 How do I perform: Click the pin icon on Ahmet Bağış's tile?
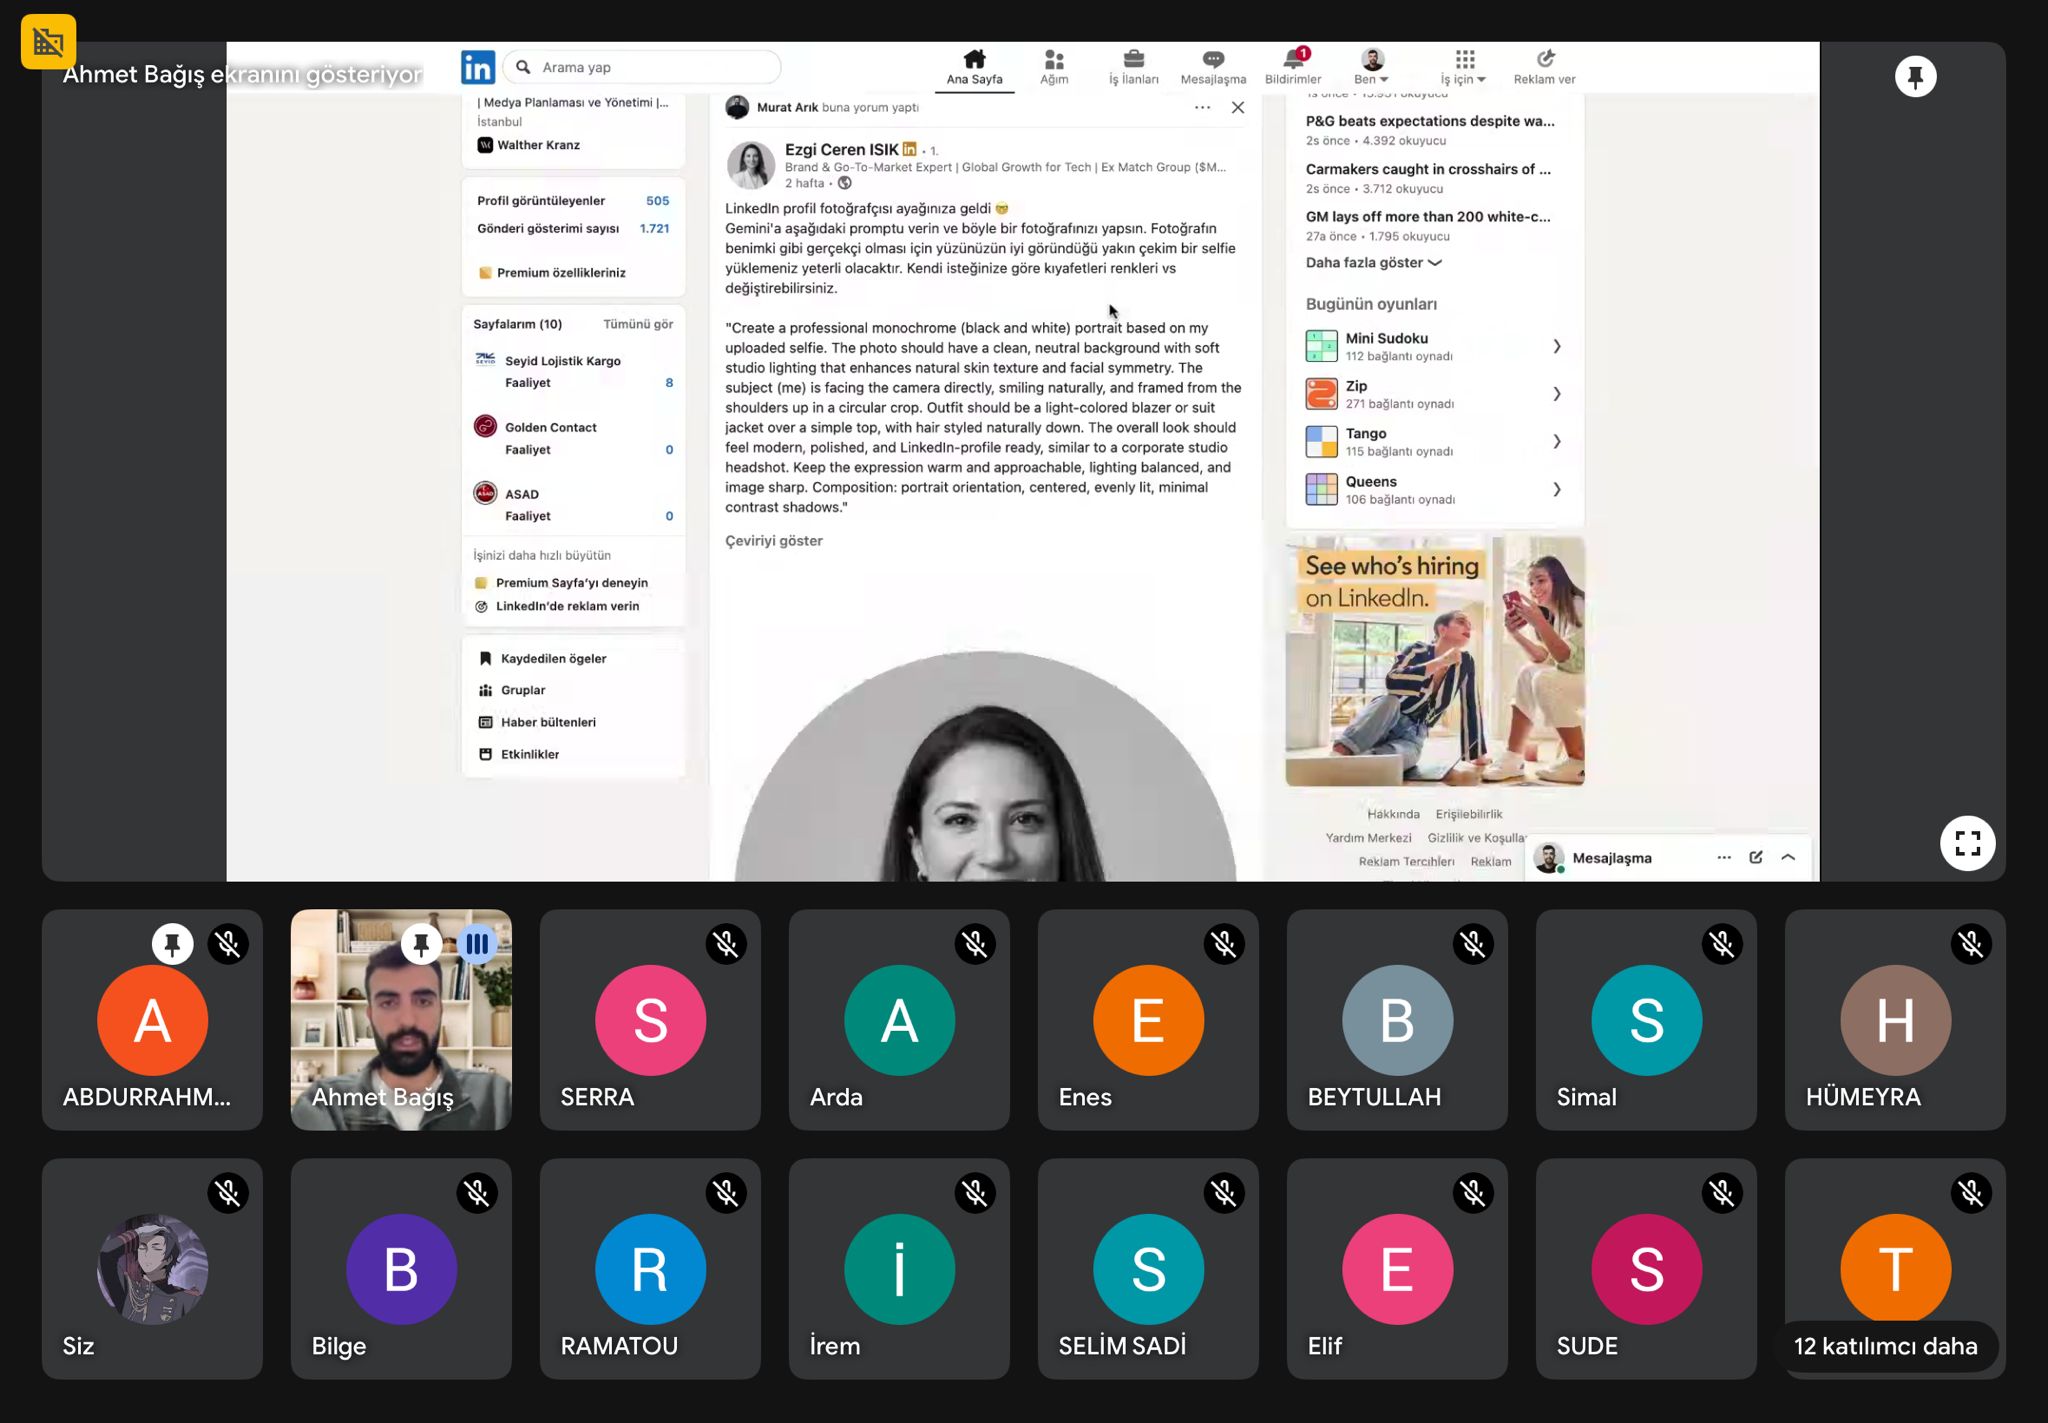coord(421,944)
